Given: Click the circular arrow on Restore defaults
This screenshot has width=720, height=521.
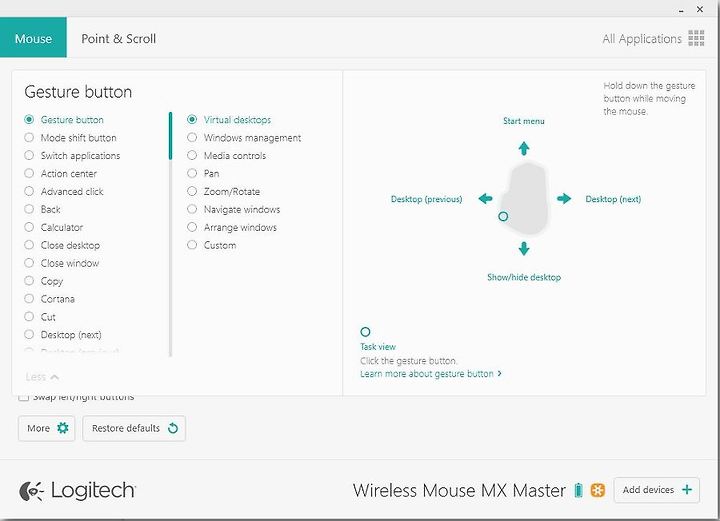Looking at the screenshot, I should (173, 428).
